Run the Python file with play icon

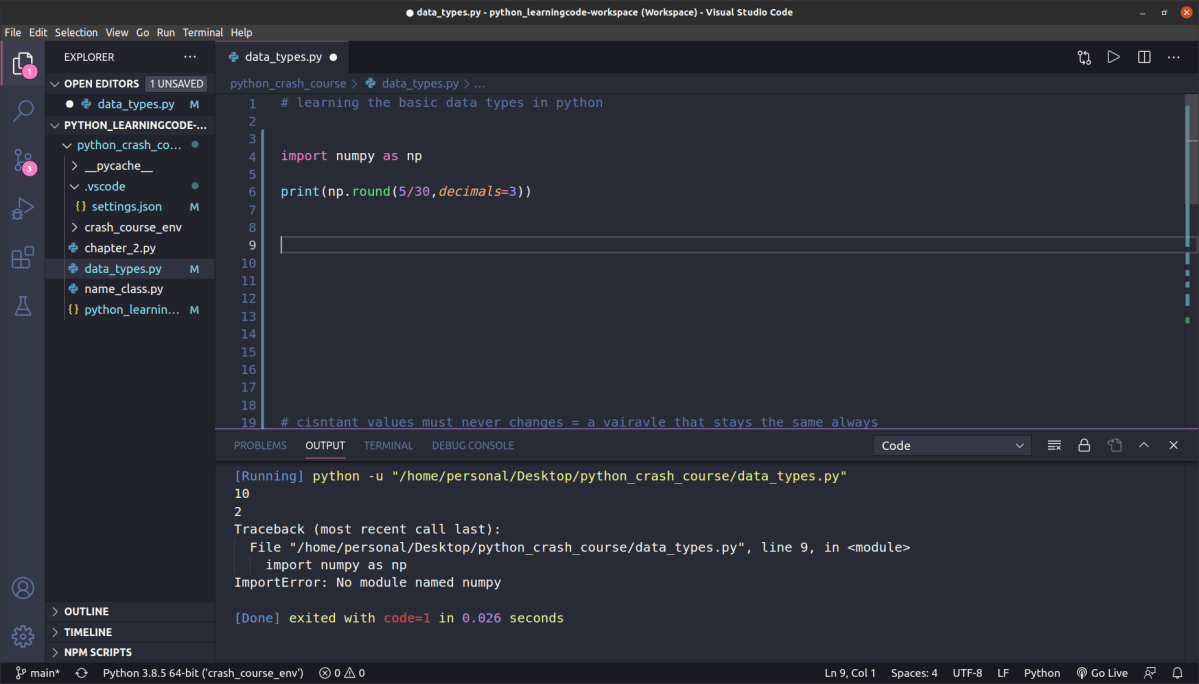tap(1113, 57)
